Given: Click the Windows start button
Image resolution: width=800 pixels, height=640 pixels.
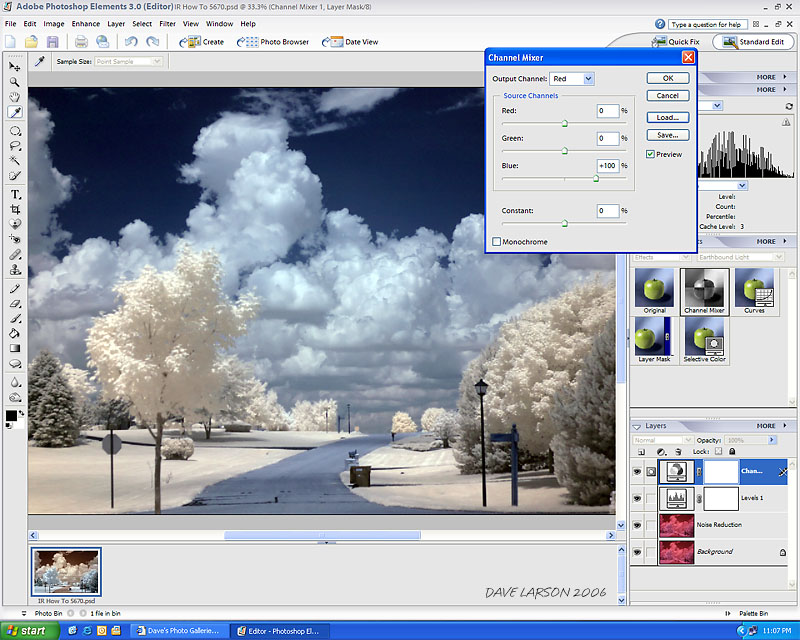Looking at the screenshot, I should click(x=29, y=631).
